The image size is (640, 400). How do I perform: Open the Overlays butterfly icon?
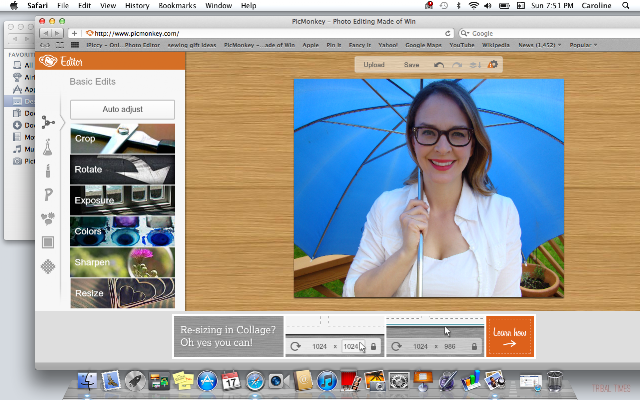point(48,219)
